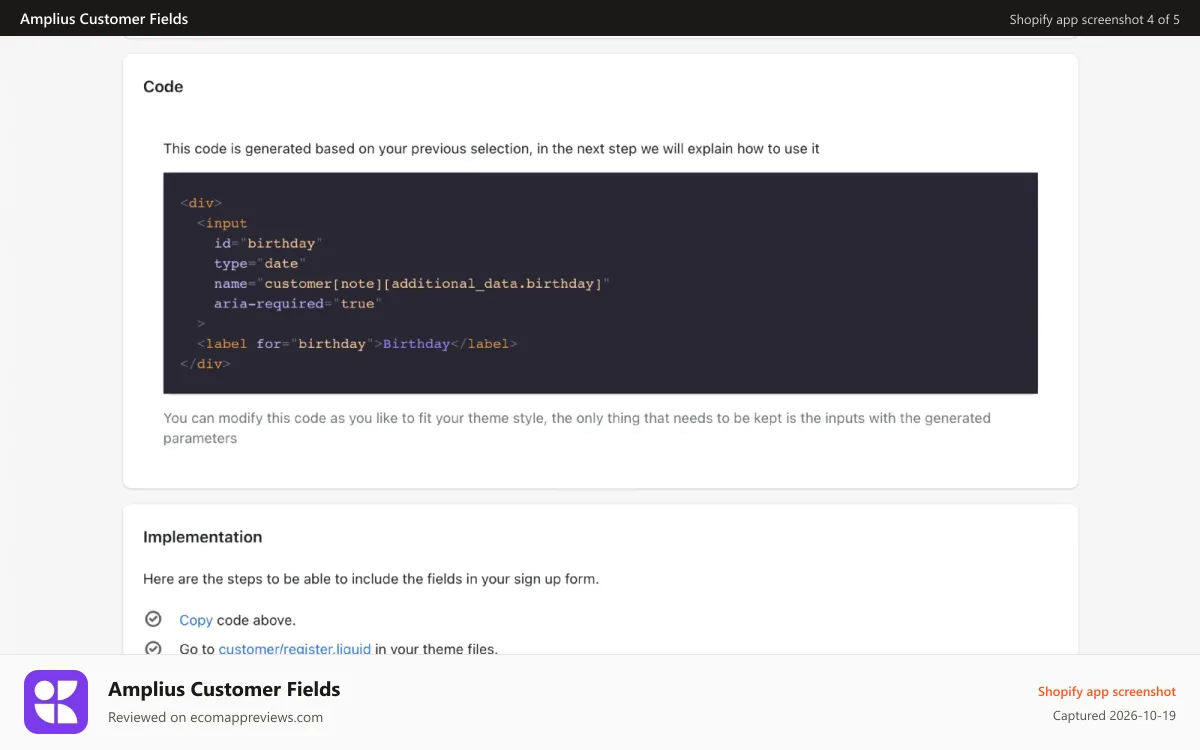Click the closing </div> tag line
The width and height of the screenshot is (1200, 750).
[x=205, y=363]
